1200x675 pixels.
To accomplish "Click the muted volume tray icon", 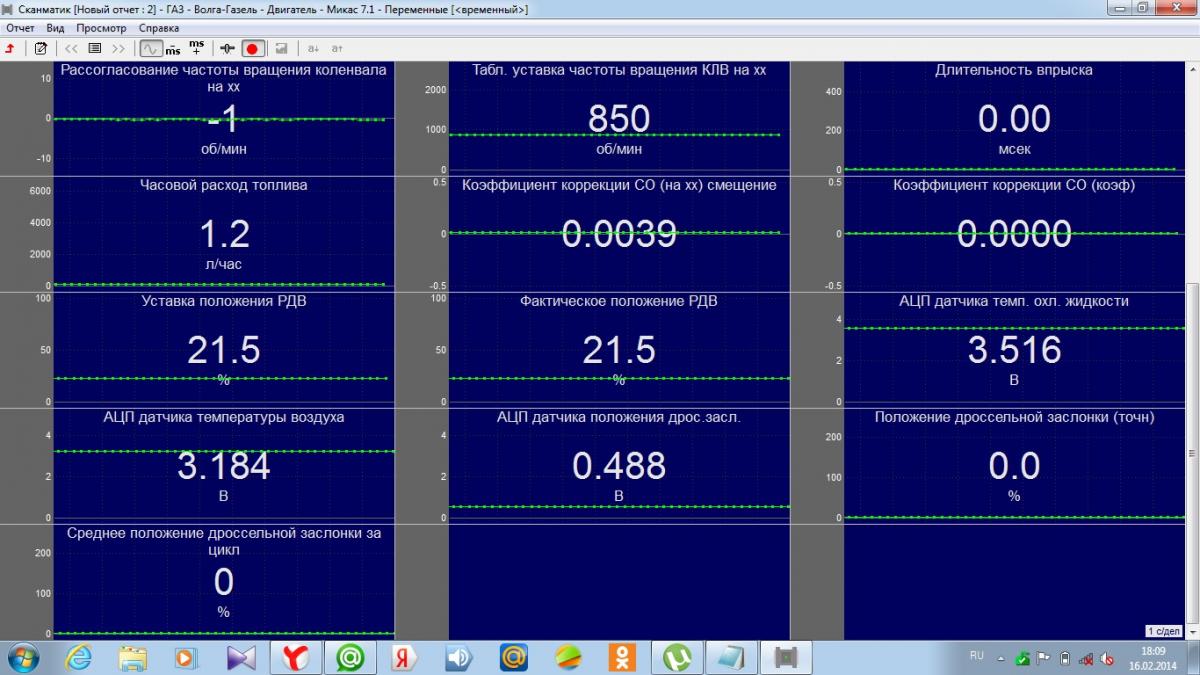I will (1107, 658).
